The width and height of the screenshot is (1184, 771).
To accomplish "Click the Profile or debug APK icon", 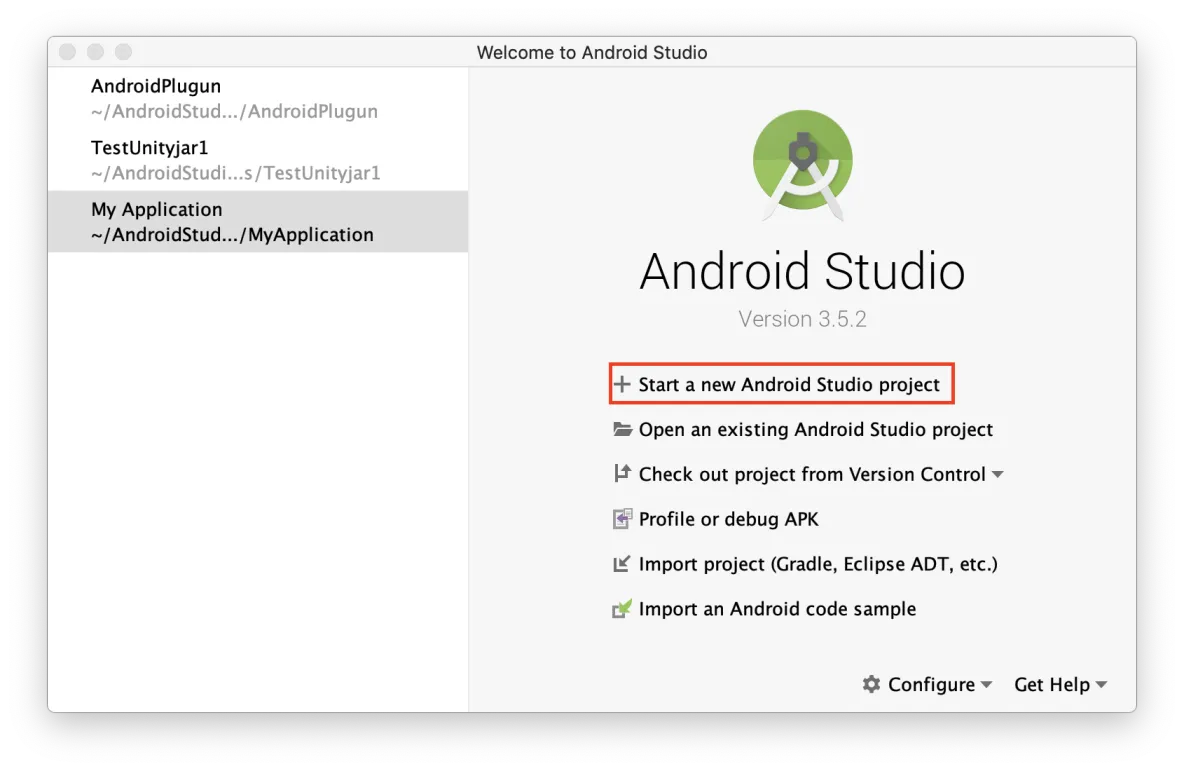I will pos(621,519).
